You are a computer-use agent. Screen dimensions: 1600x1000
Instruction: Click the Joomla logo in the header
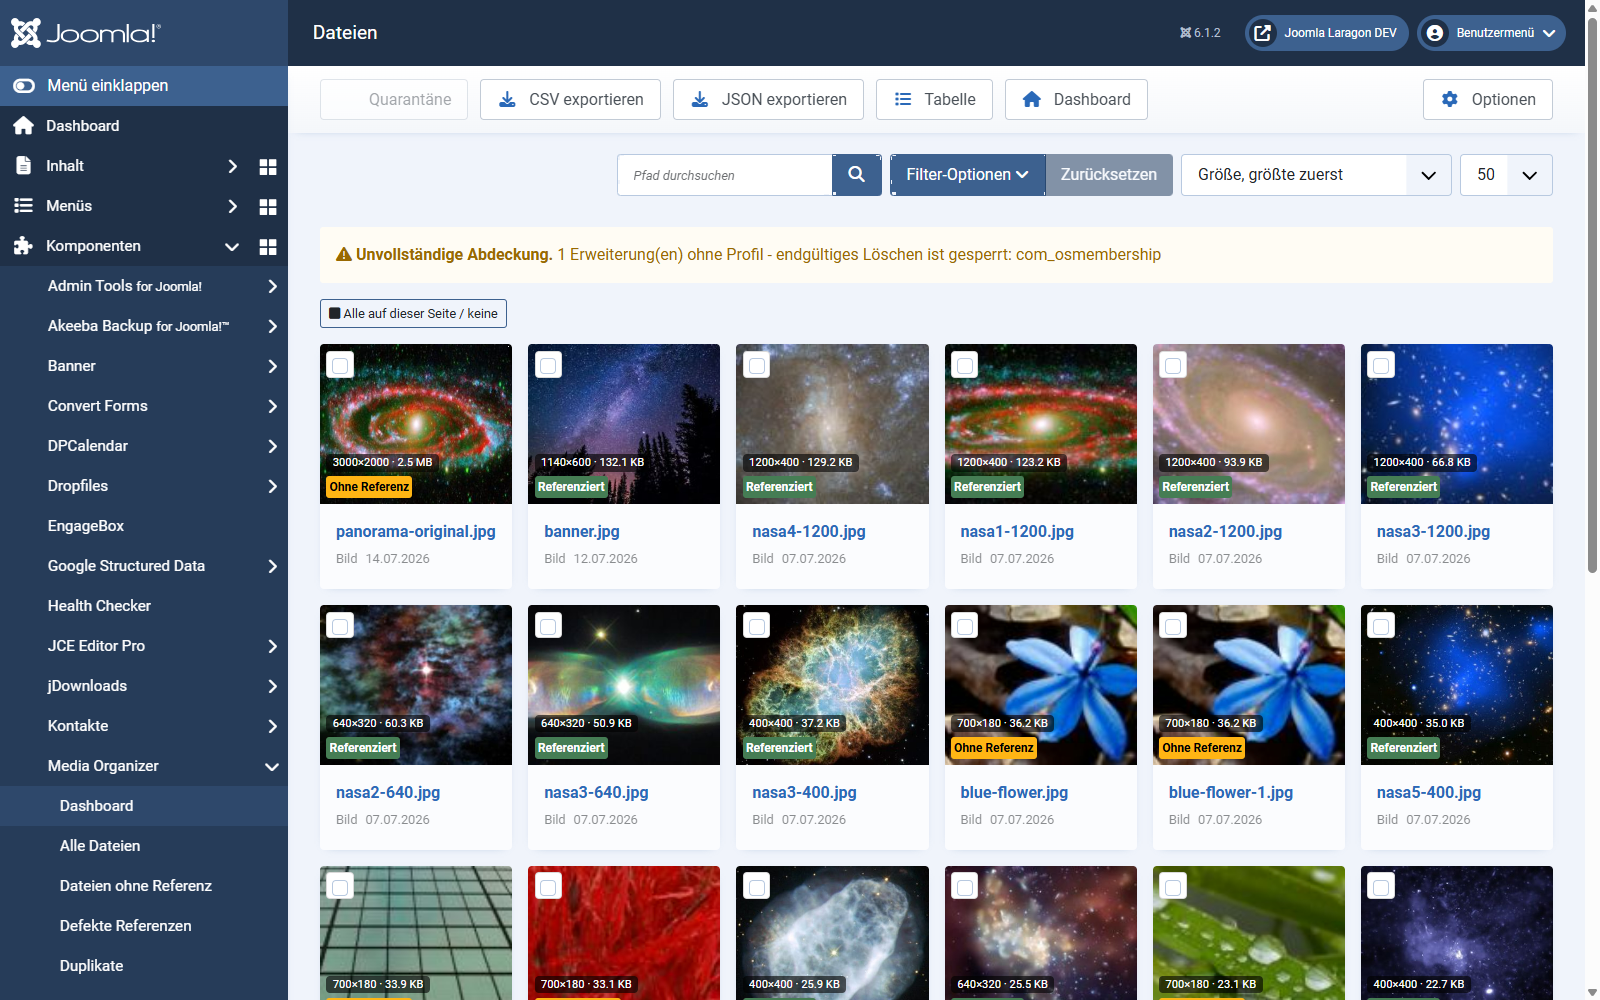[x=85, y=33]
